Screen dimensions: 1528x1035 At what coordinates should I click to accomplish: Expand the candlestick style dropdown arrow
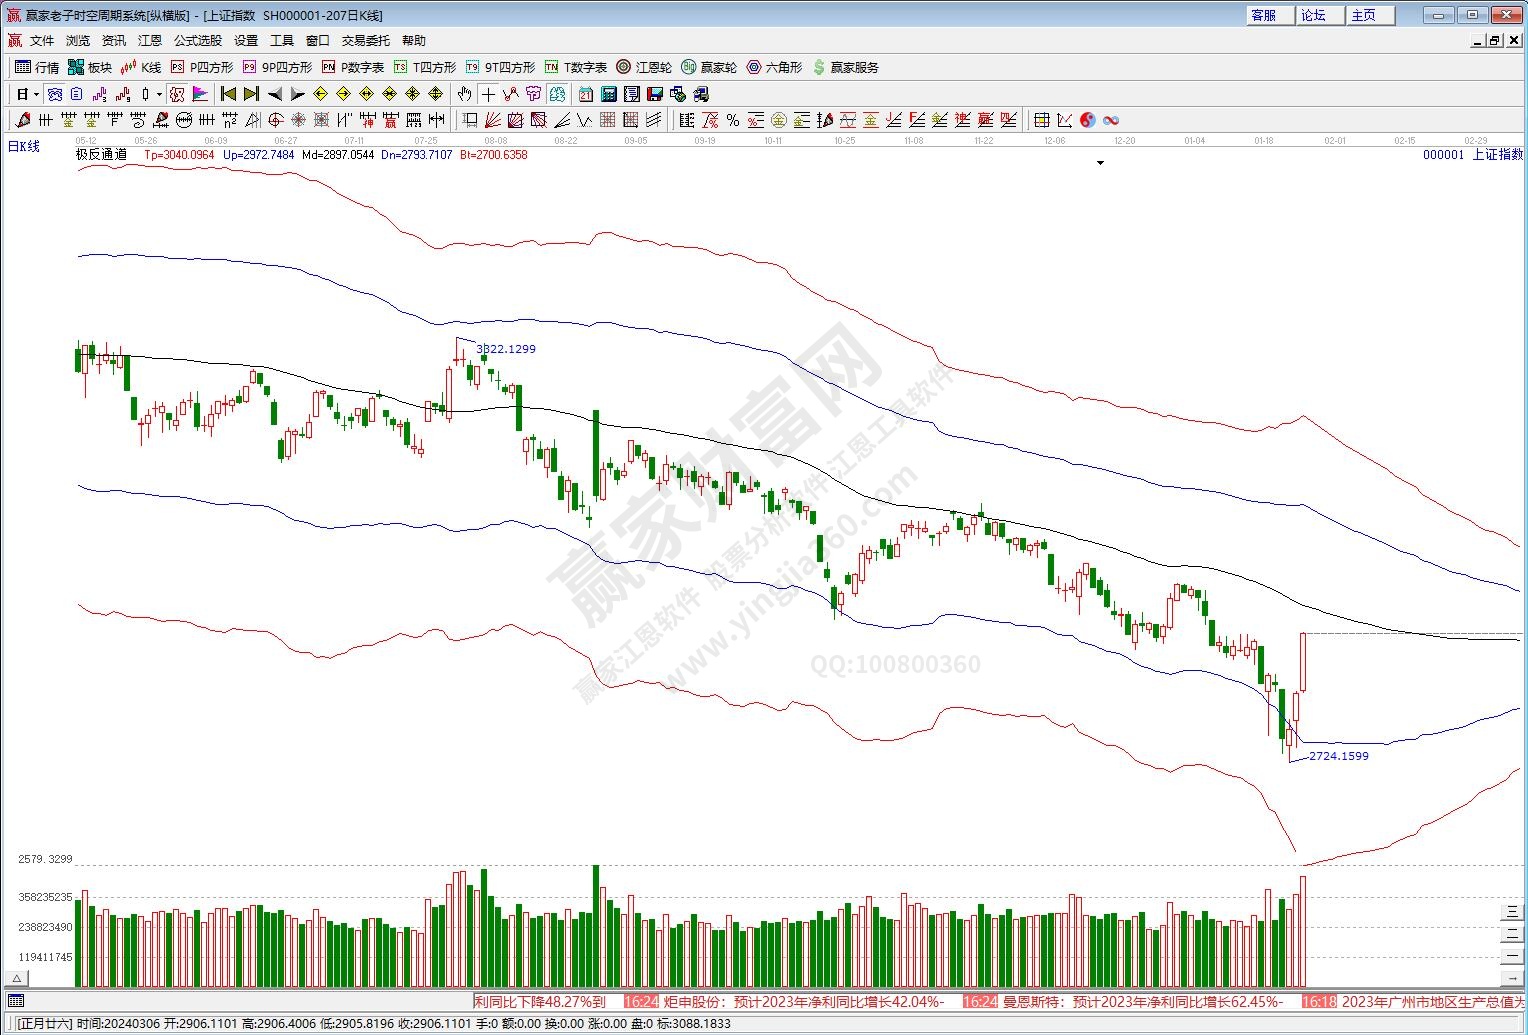159,94
